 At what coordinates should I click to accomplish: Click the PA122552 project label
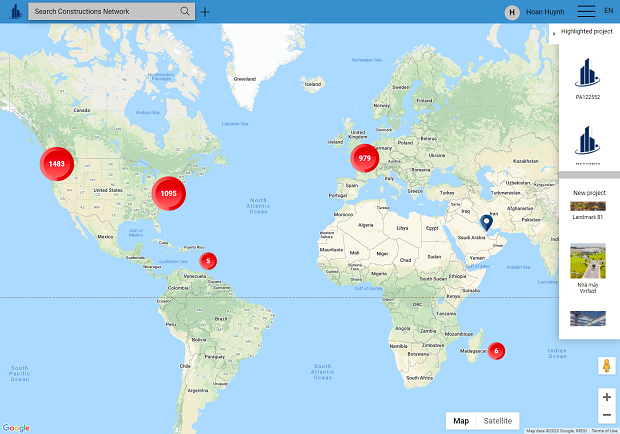588,97
